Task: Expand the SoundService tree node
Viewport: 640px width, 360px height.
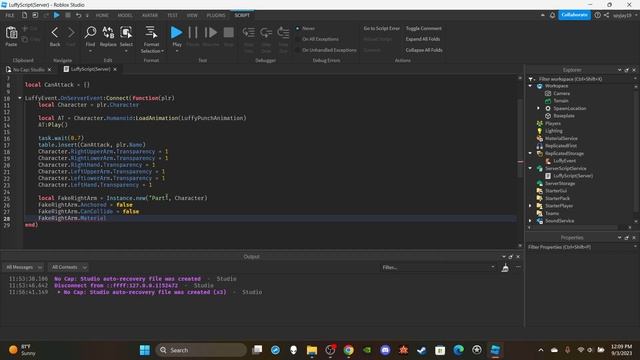Action: 530,221
